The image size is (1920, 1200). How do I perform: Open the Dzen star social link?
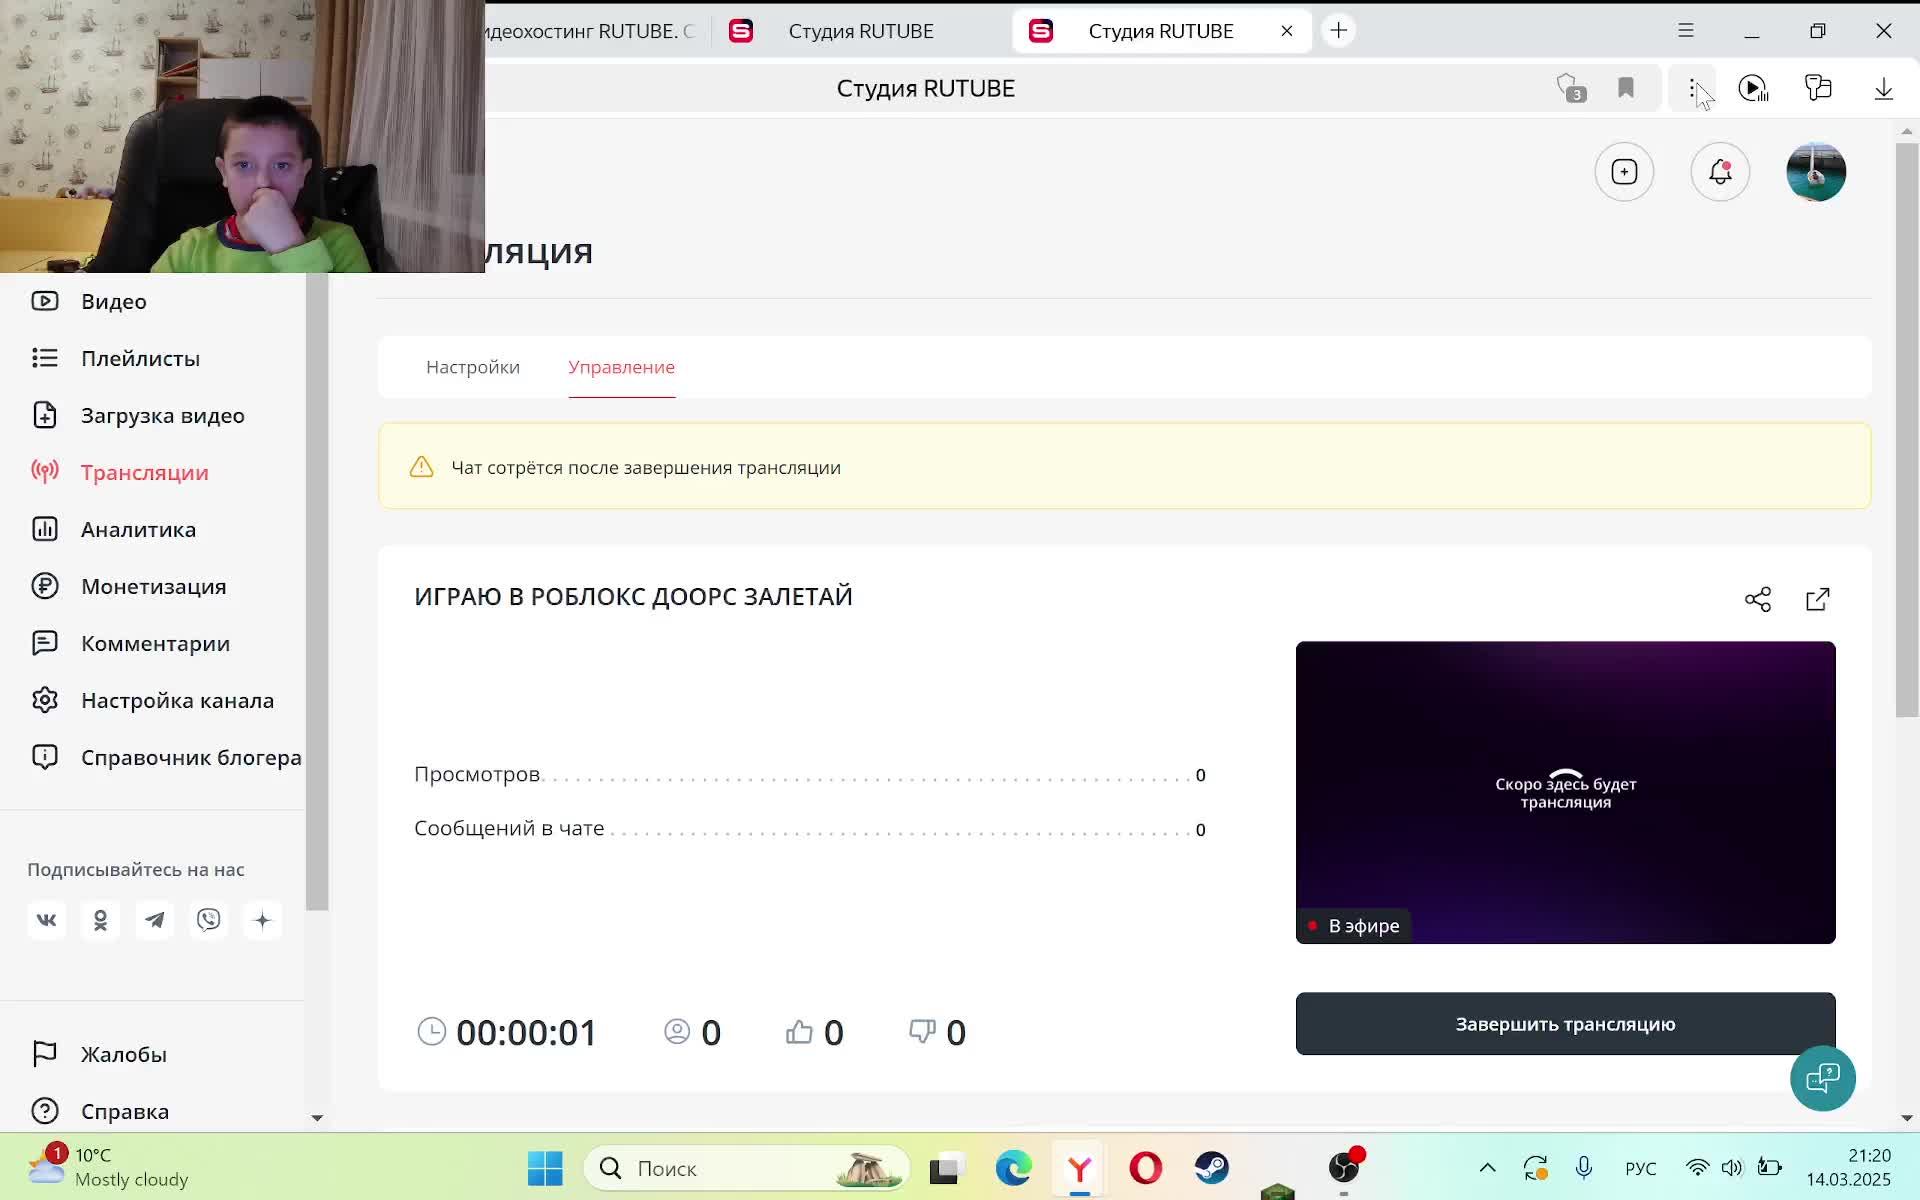262,920
